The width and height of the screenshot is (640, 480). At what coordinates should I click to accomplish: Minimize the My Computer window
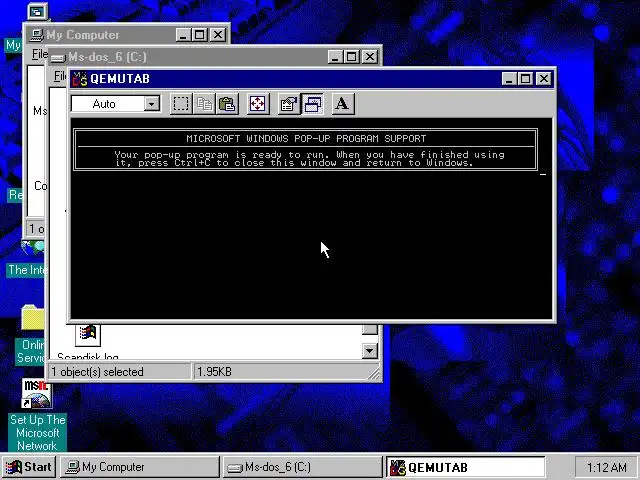(x=183, y=35)
